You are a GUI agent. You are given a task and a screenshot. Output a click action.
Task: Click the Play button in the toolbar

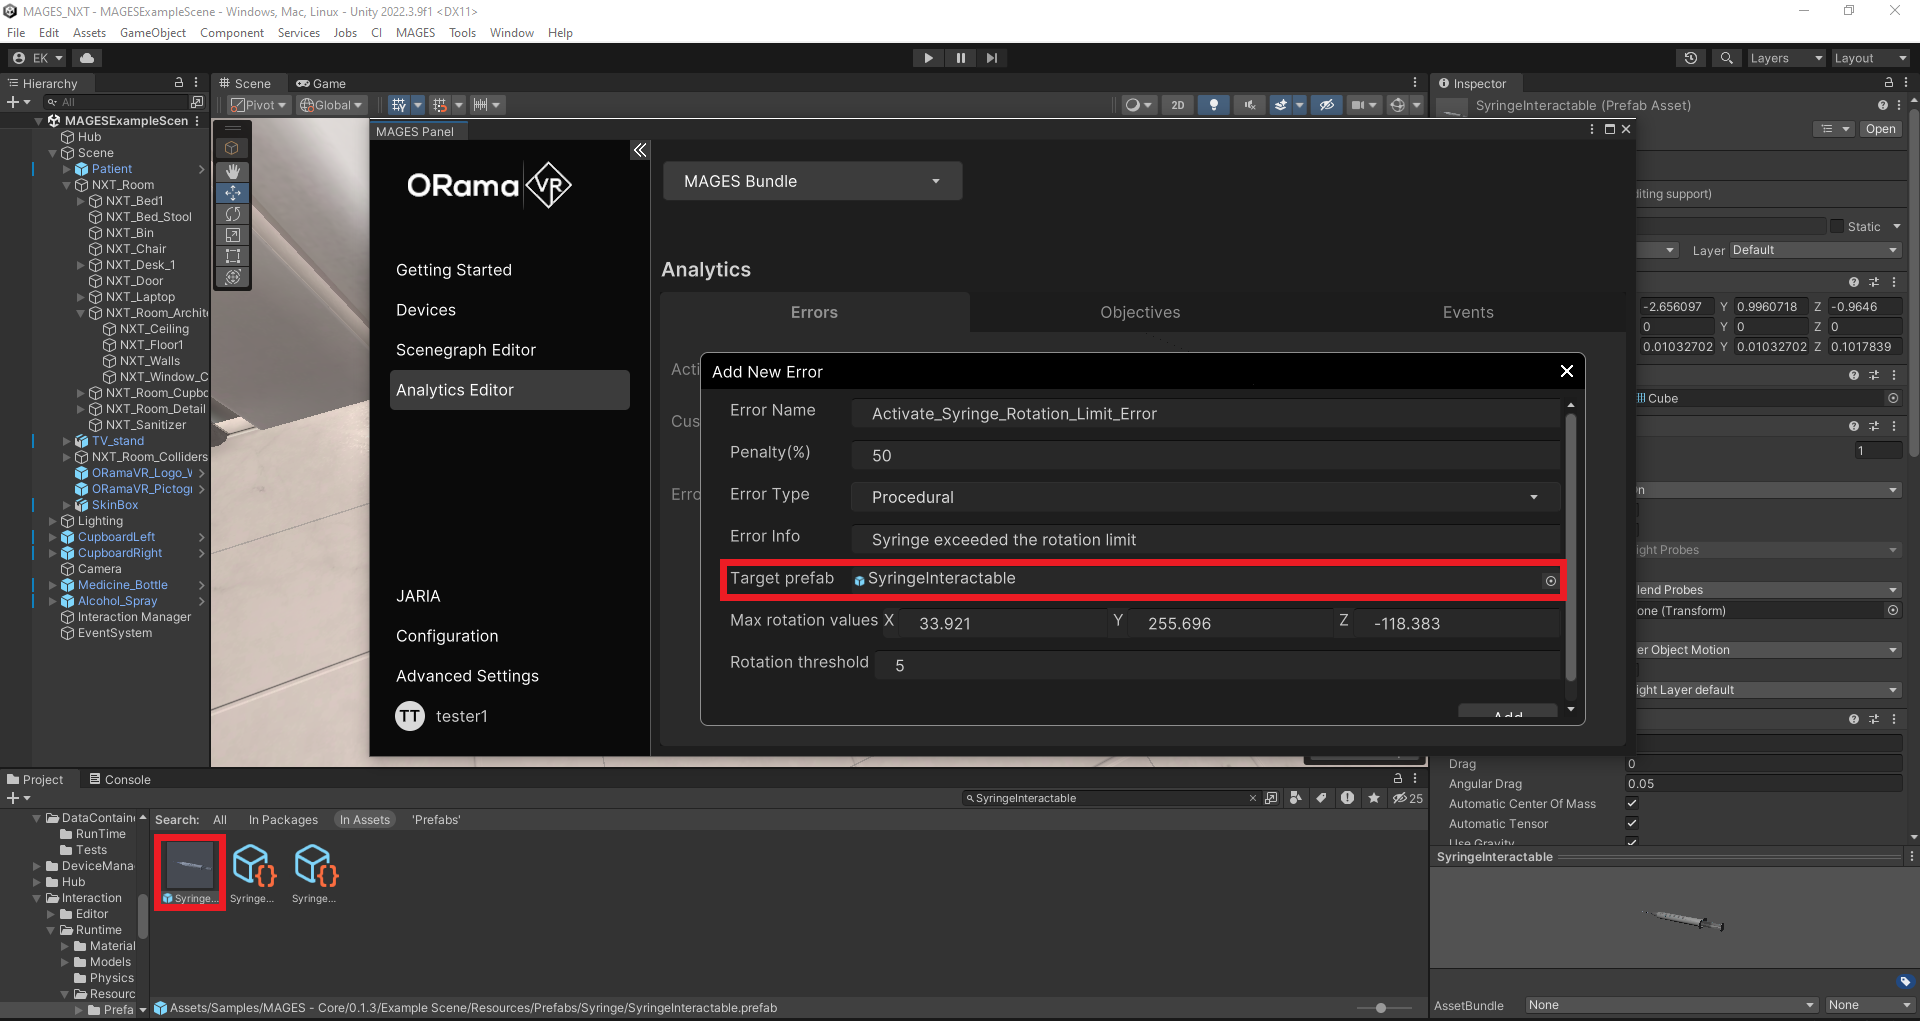click(x=928, y=58)
